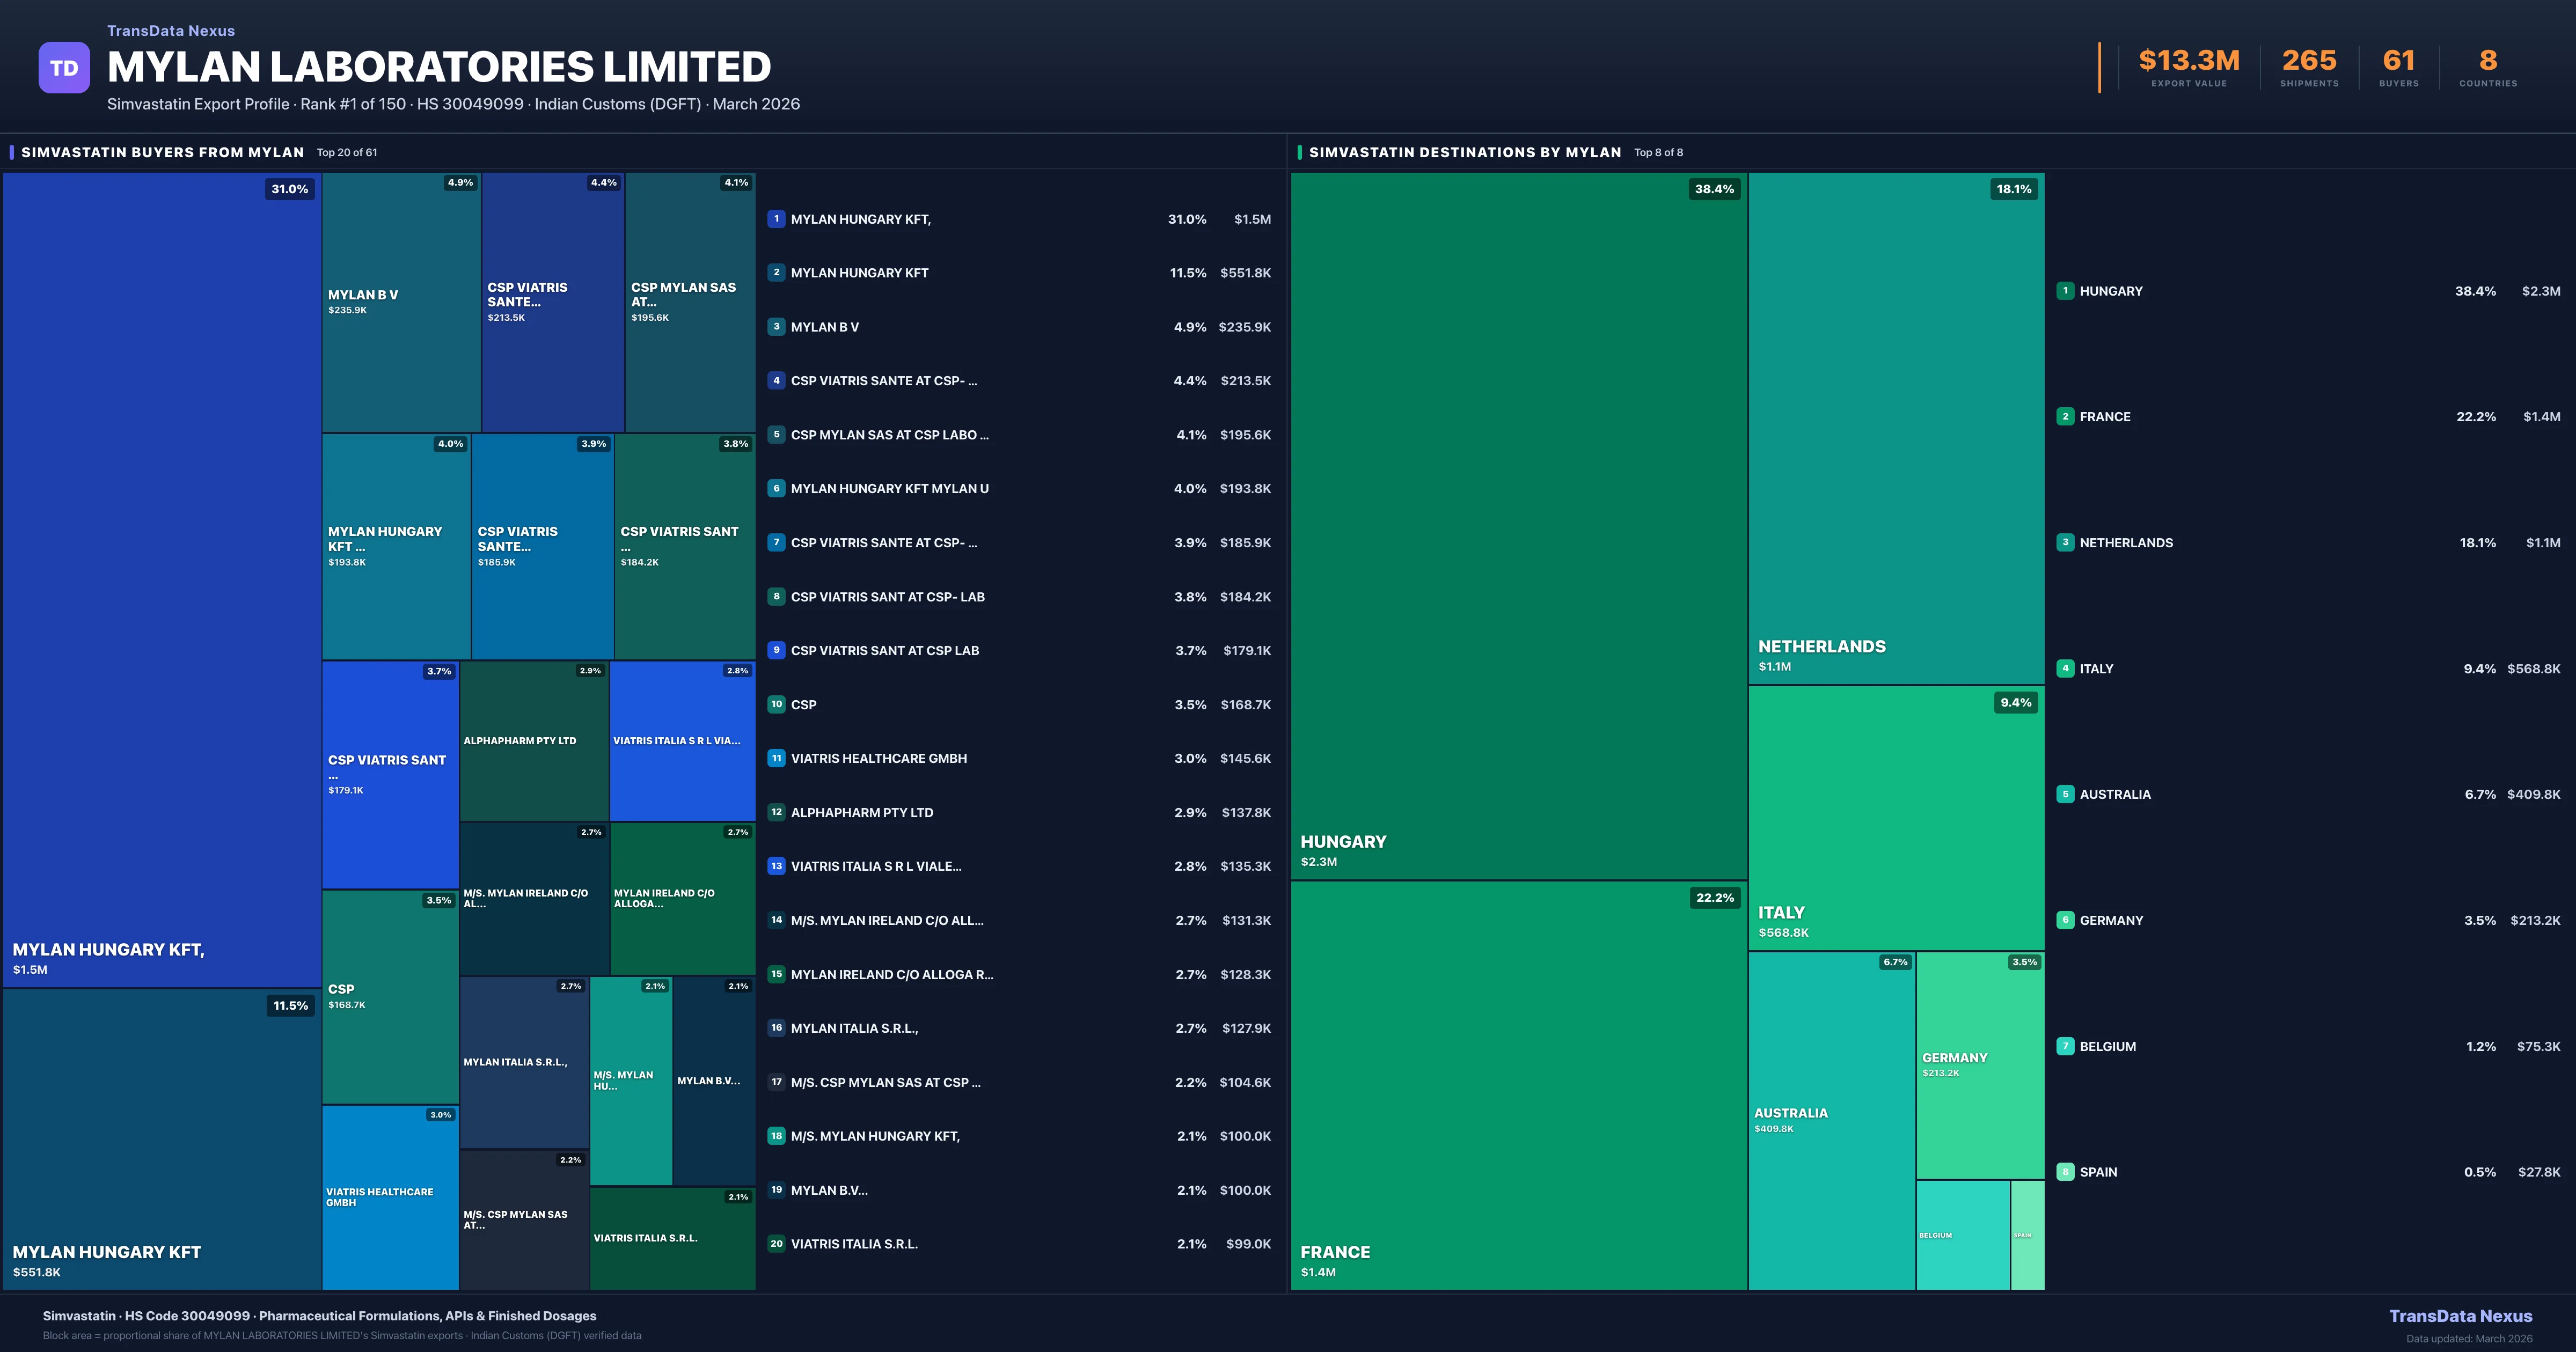Click rank 4 badge next to ITALY
The image size is (2576, 1352).
click(2065, 668)
